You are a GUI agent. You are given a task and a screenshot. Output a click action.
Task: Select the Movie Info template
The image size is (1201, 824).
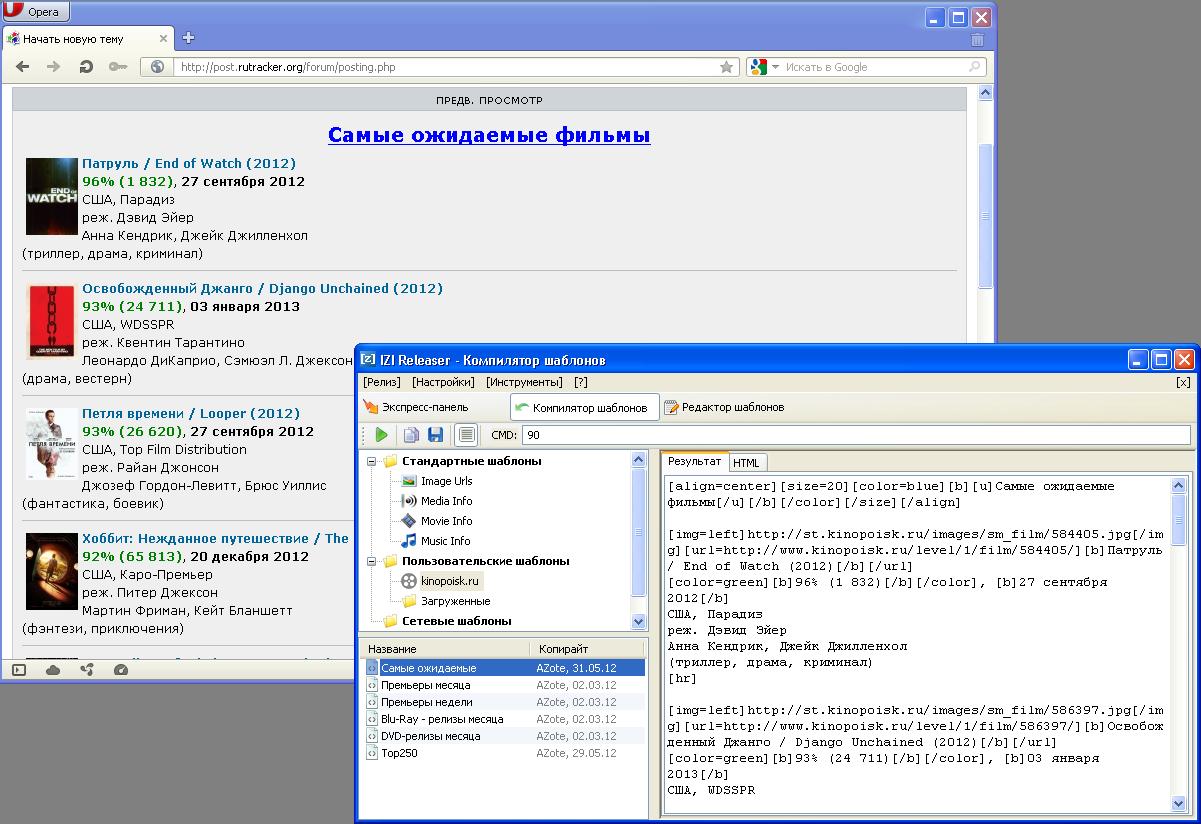[447, 521]
